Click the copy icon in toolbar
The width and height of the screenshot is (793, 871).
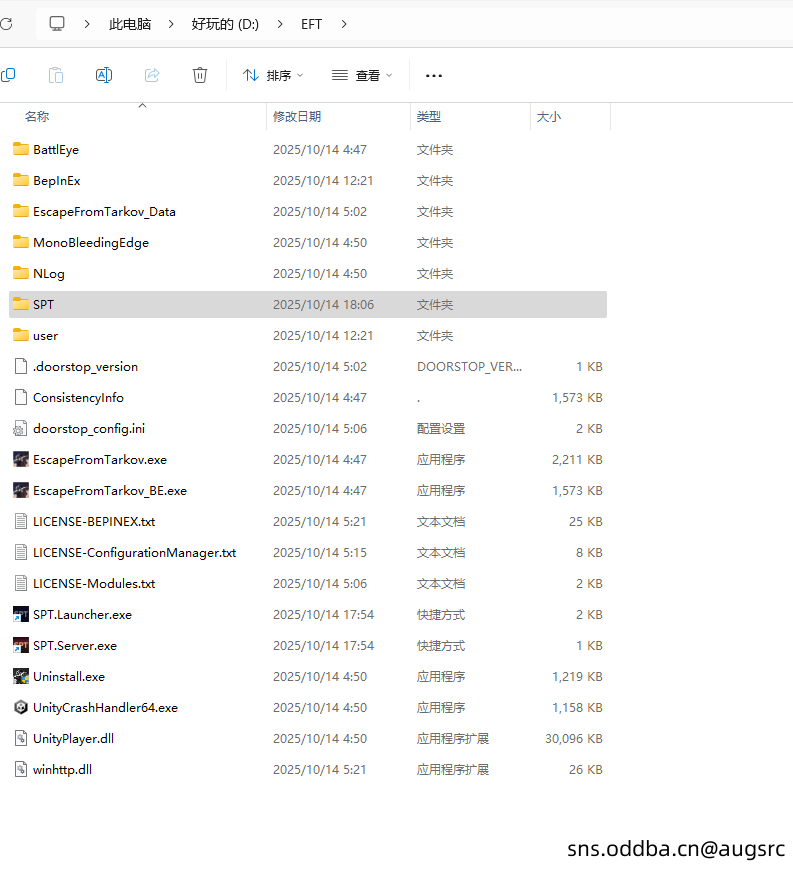pyautogui.click(x=8, y=75)
